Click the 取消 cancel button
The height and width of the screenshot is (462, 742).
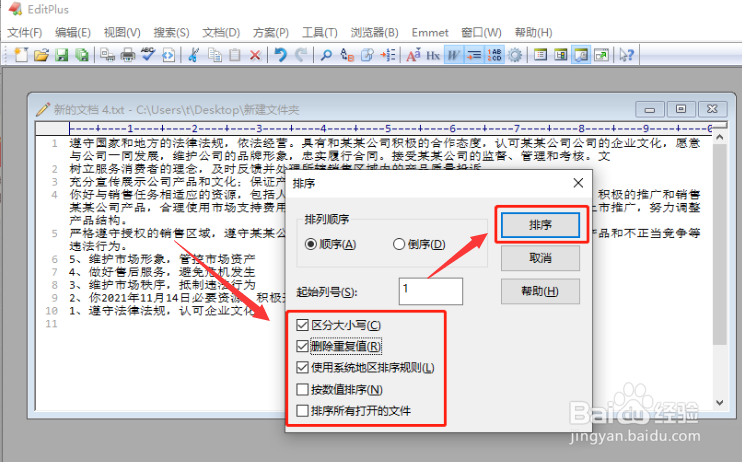(x=540, y=258)
